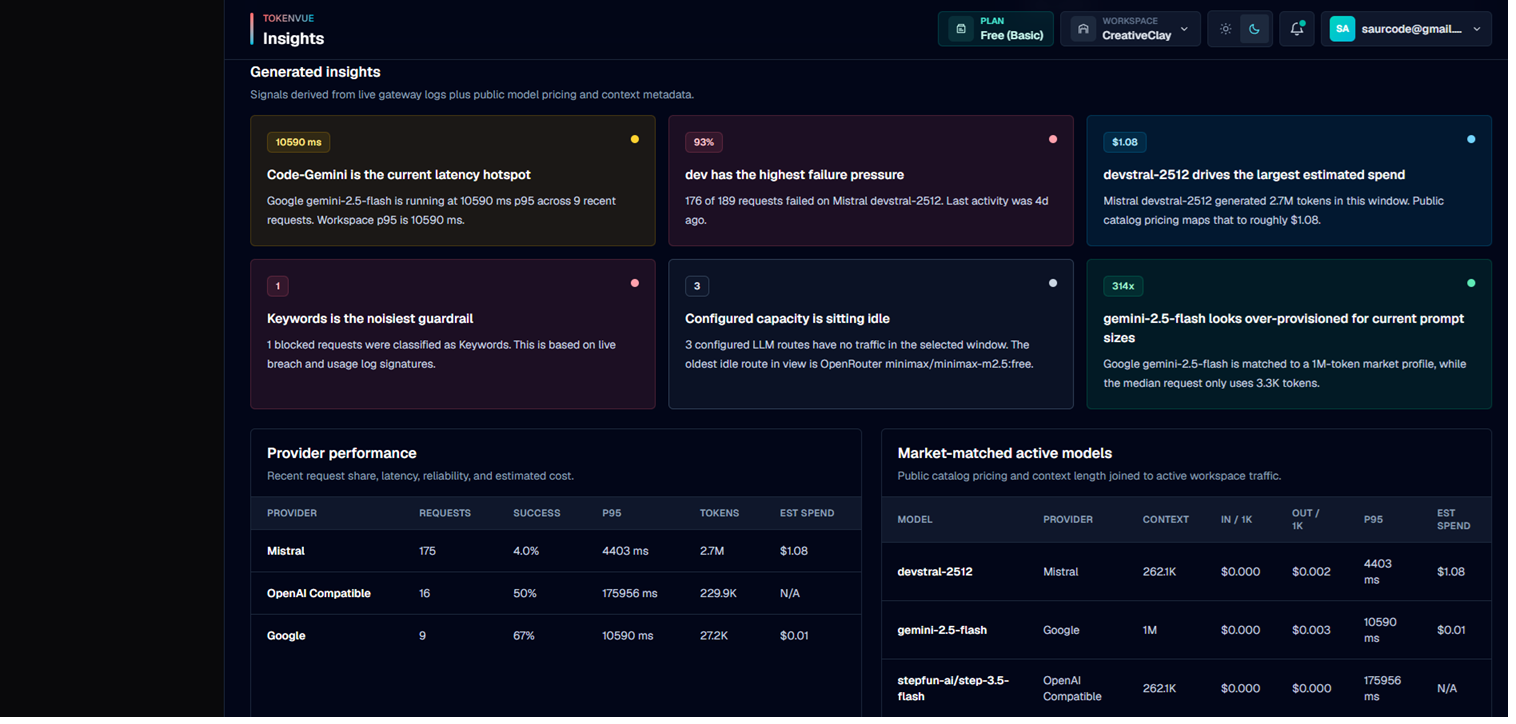
Task: Click the TOKENS column header
Action: [719, 513]
